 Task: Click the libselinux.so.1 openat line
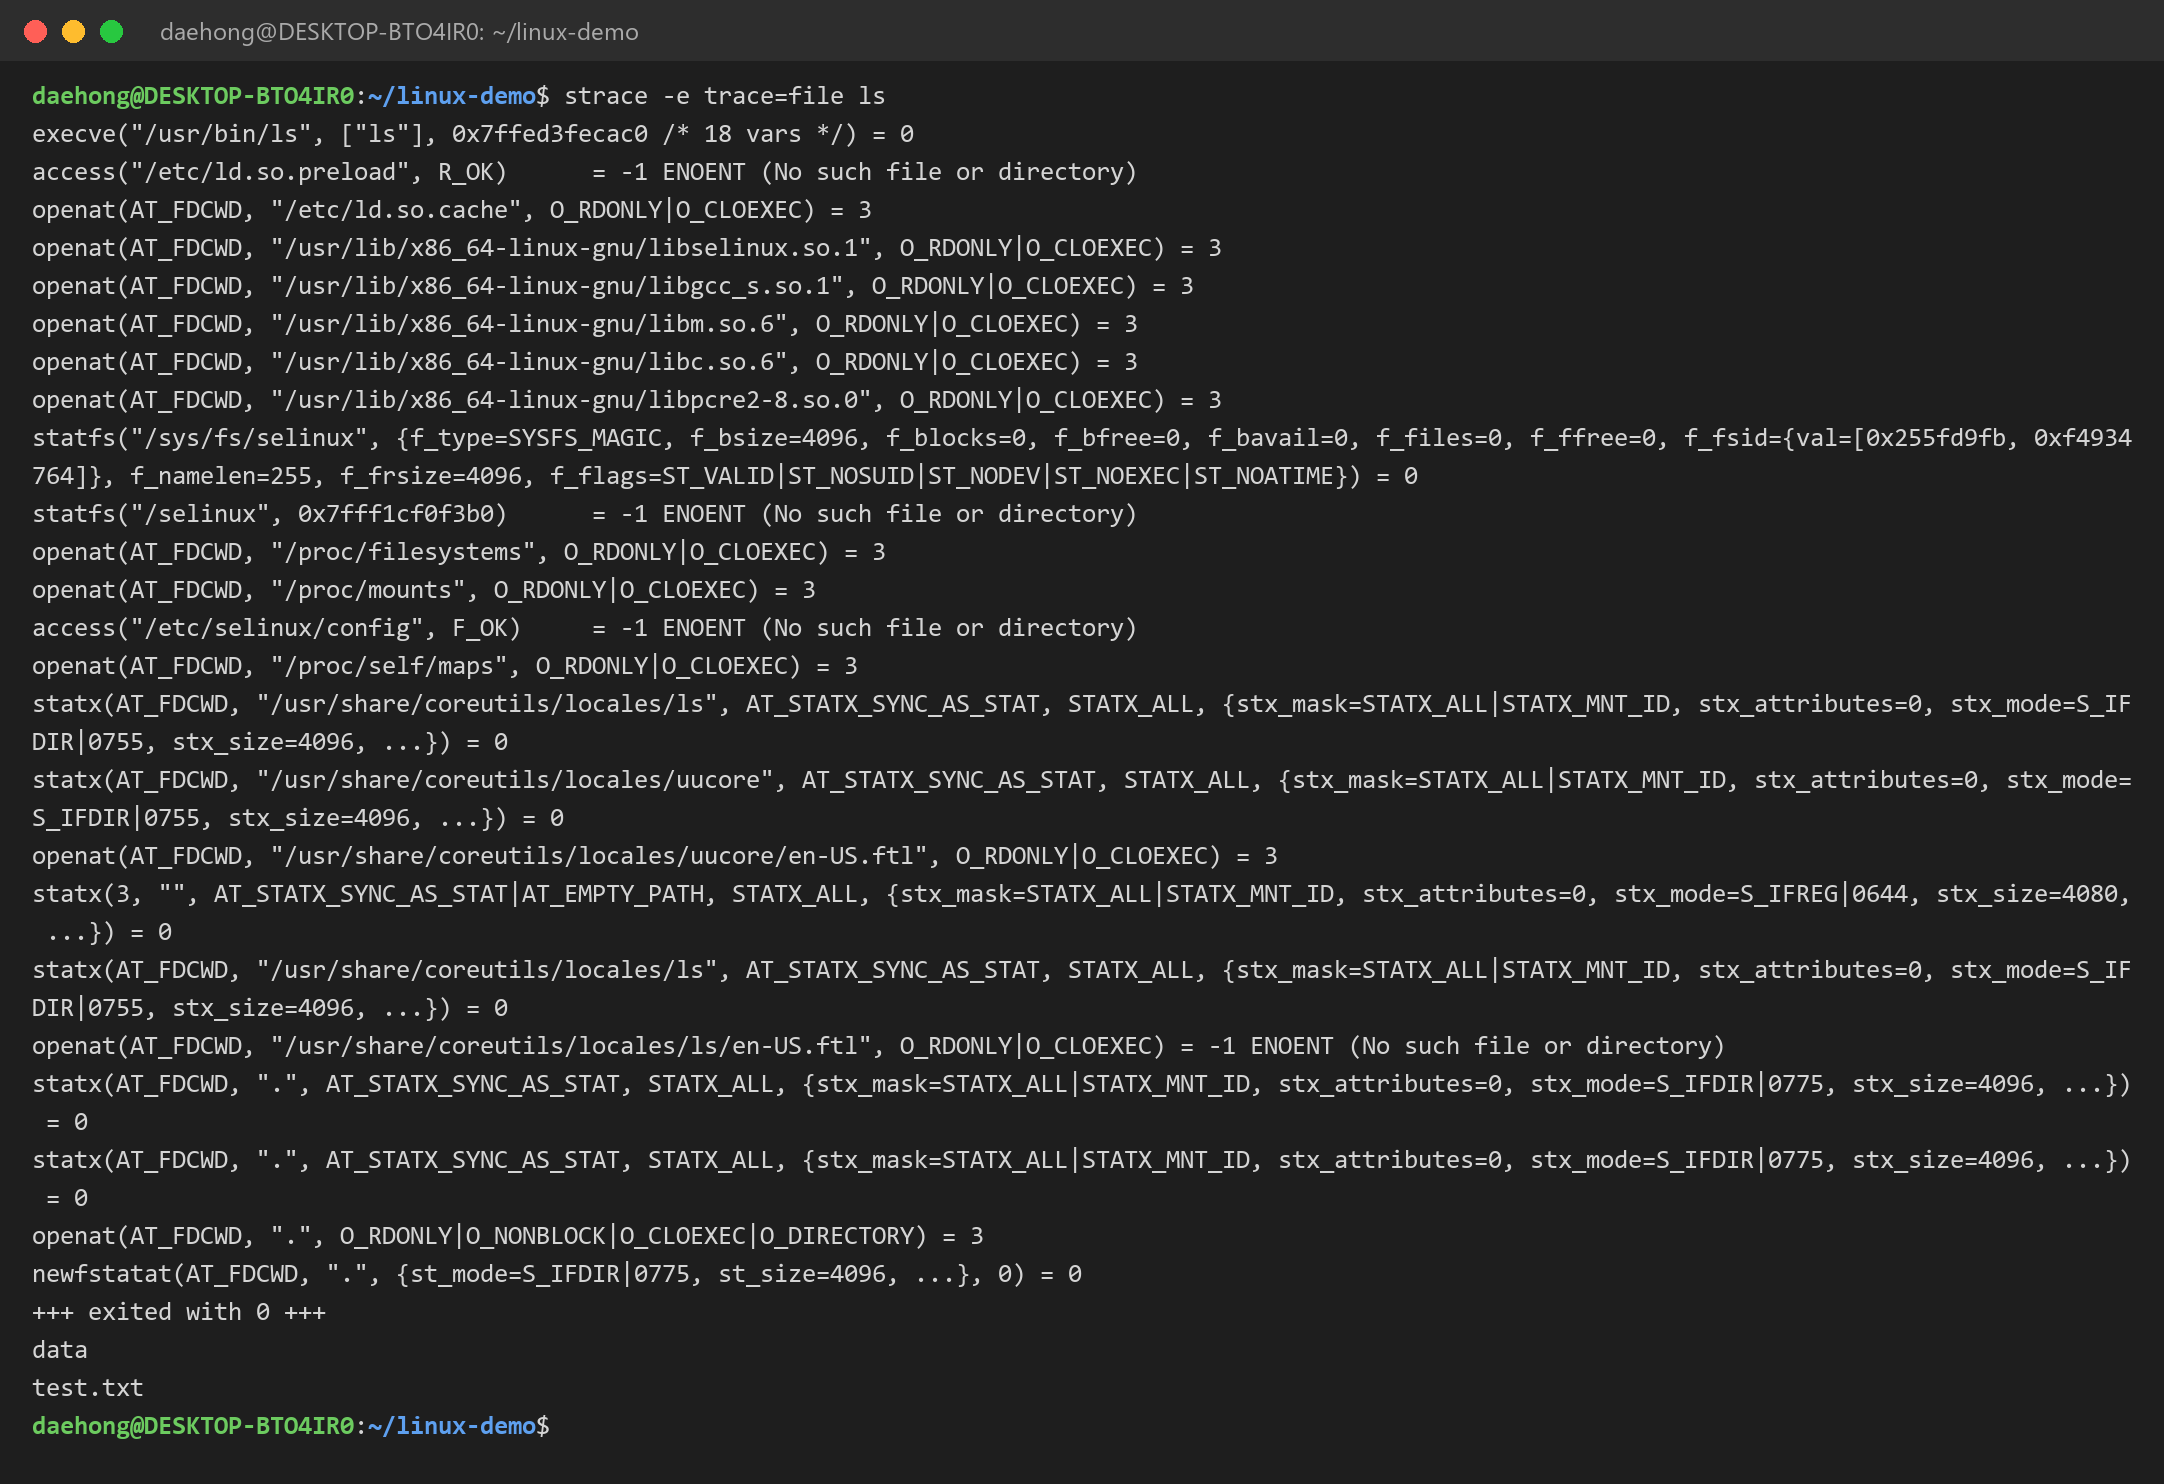627,248
